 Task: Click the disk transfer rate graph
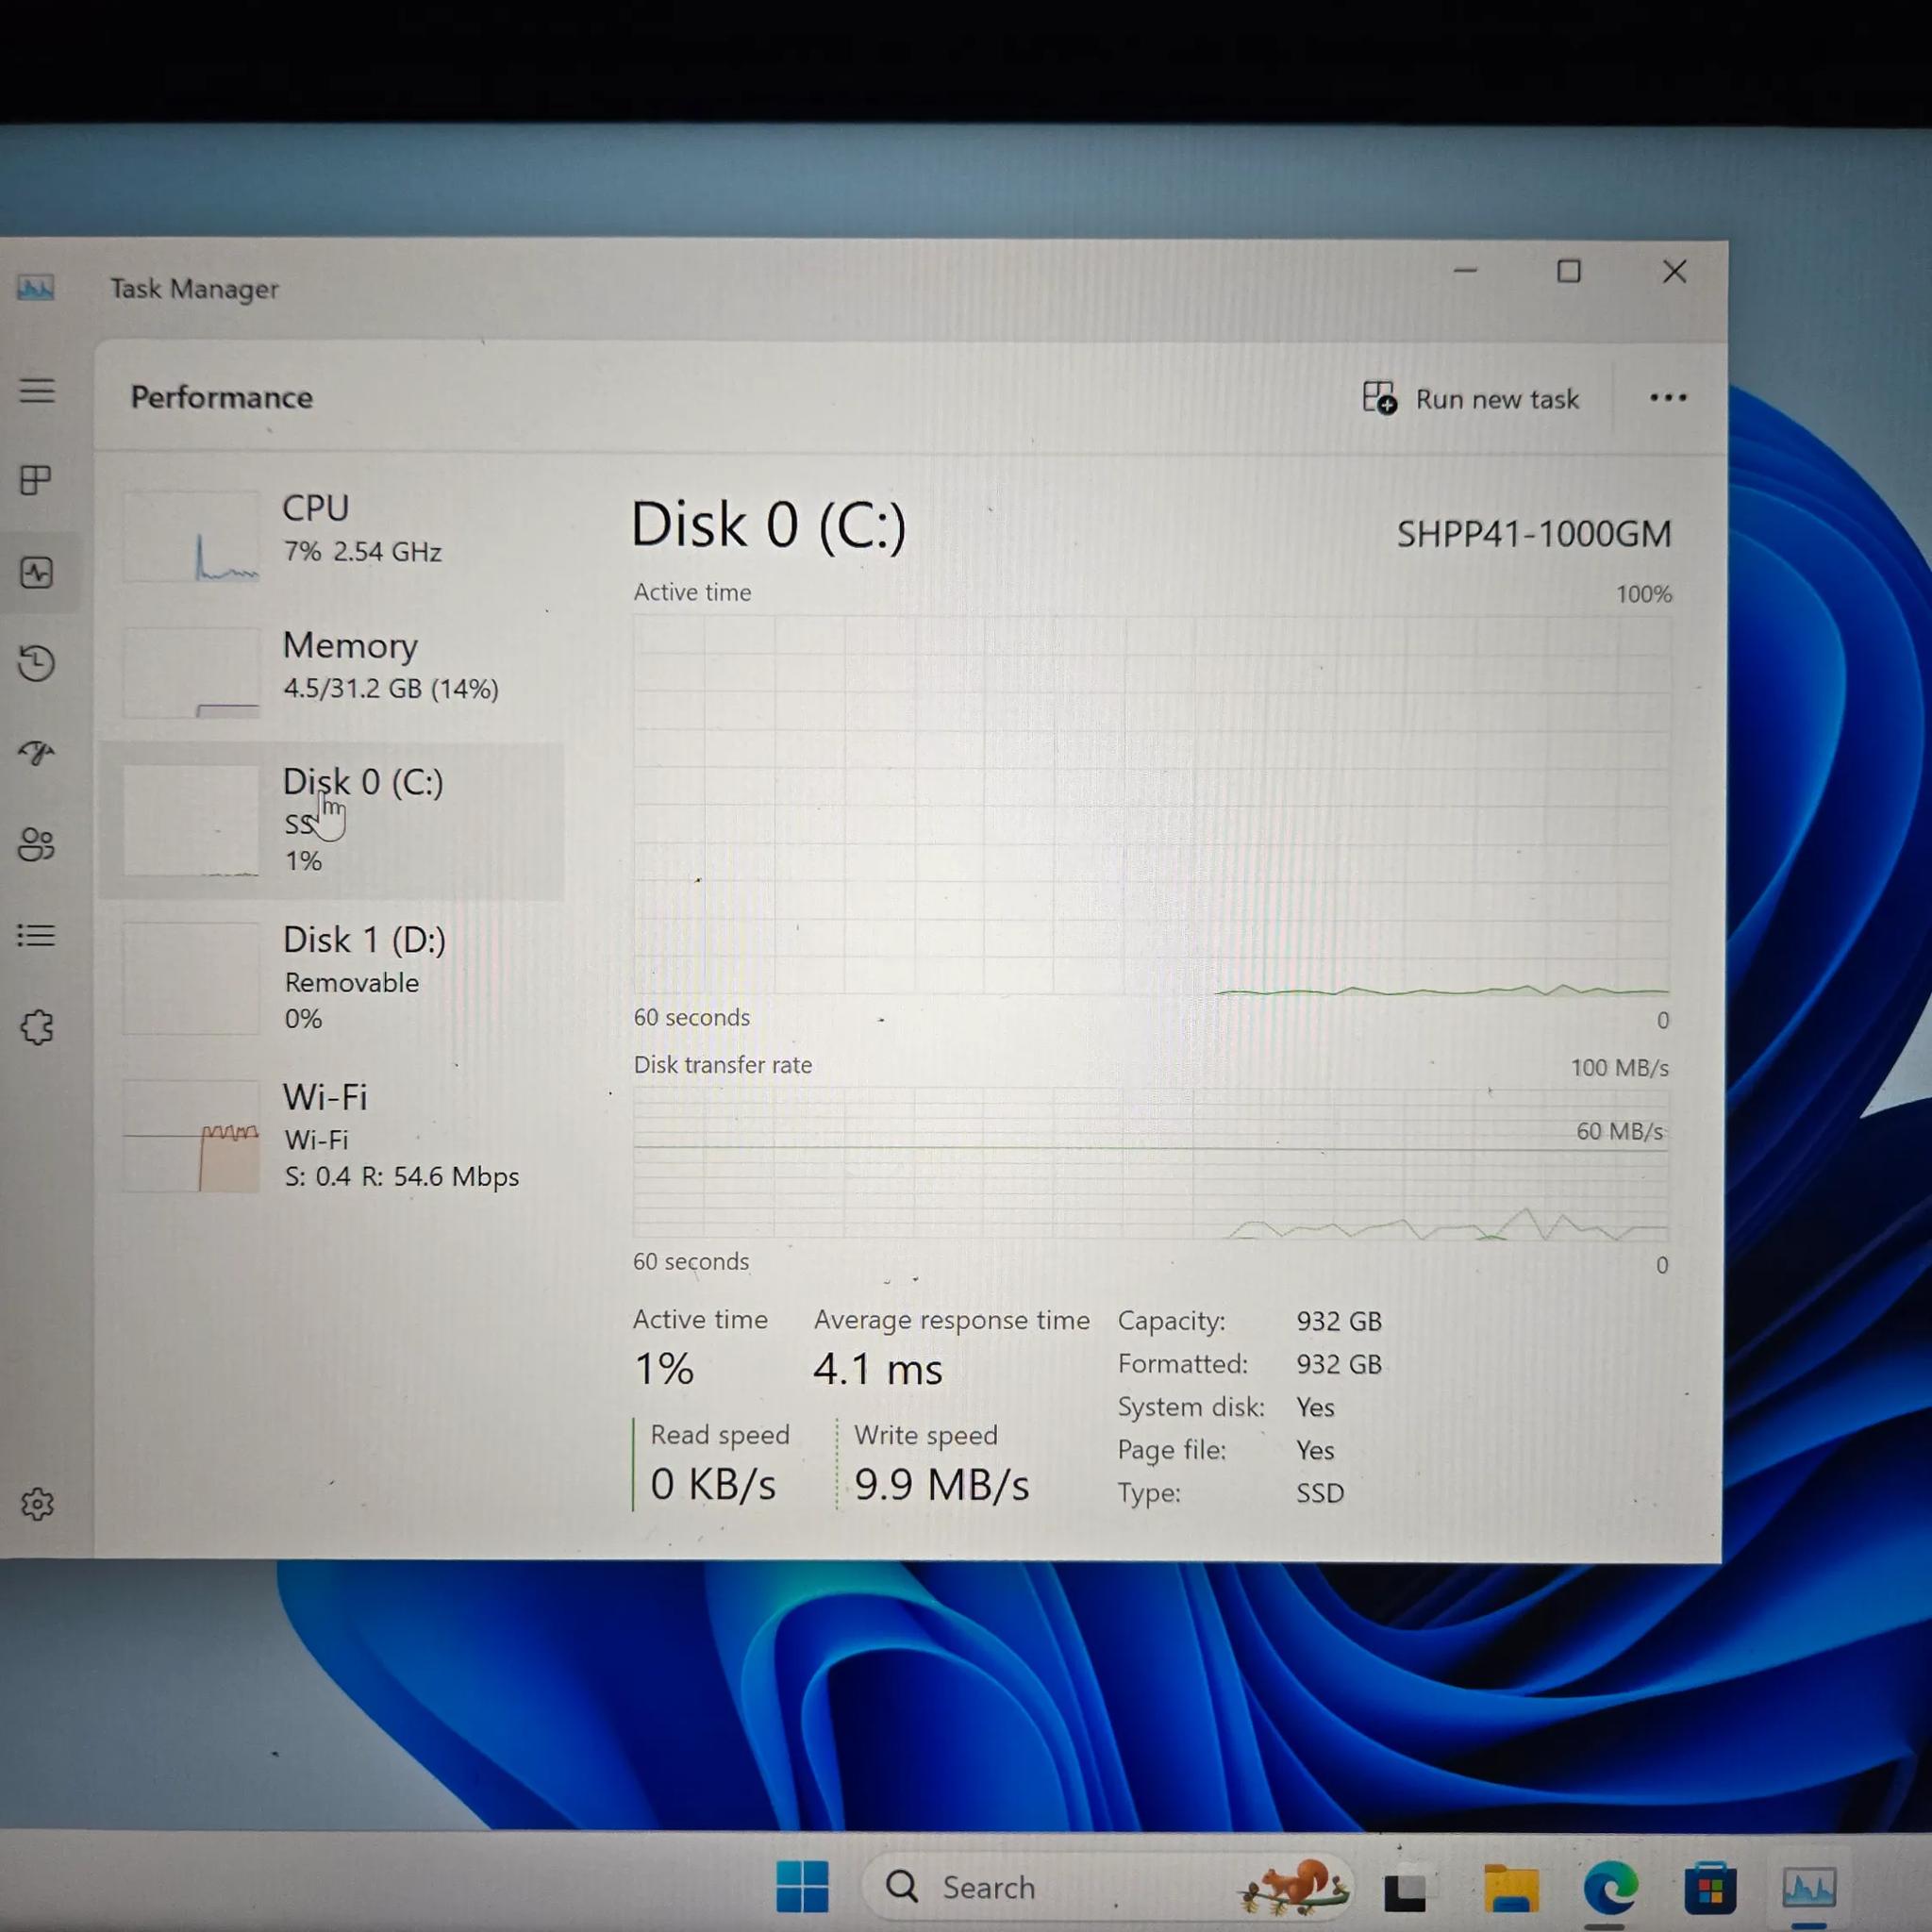point(1150,1165)
